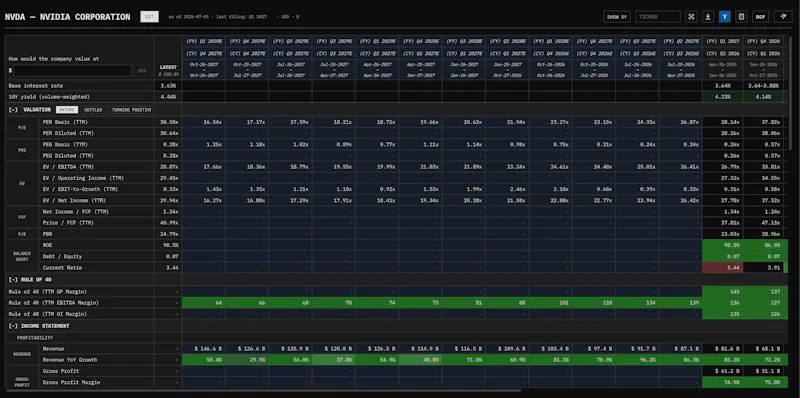Click the clipboard/notes icon next to DCF
The width and height of the screenshot is (800, 398).
click(741, 17)
